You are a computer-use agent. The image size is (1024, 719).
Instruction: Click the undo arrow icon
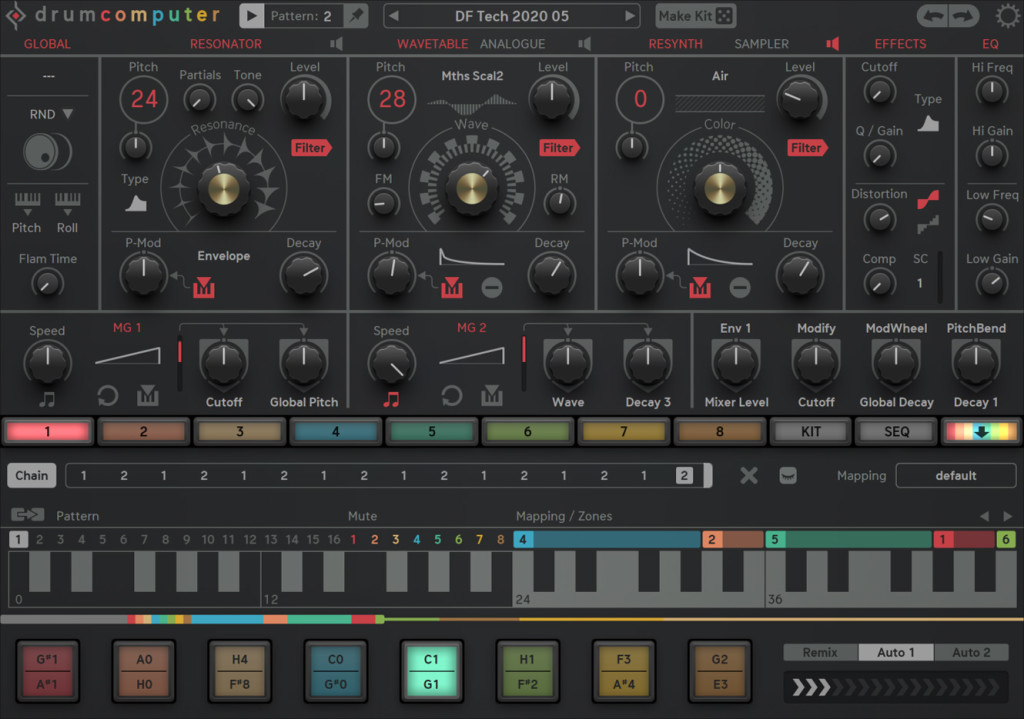click(x=932, y=16)
